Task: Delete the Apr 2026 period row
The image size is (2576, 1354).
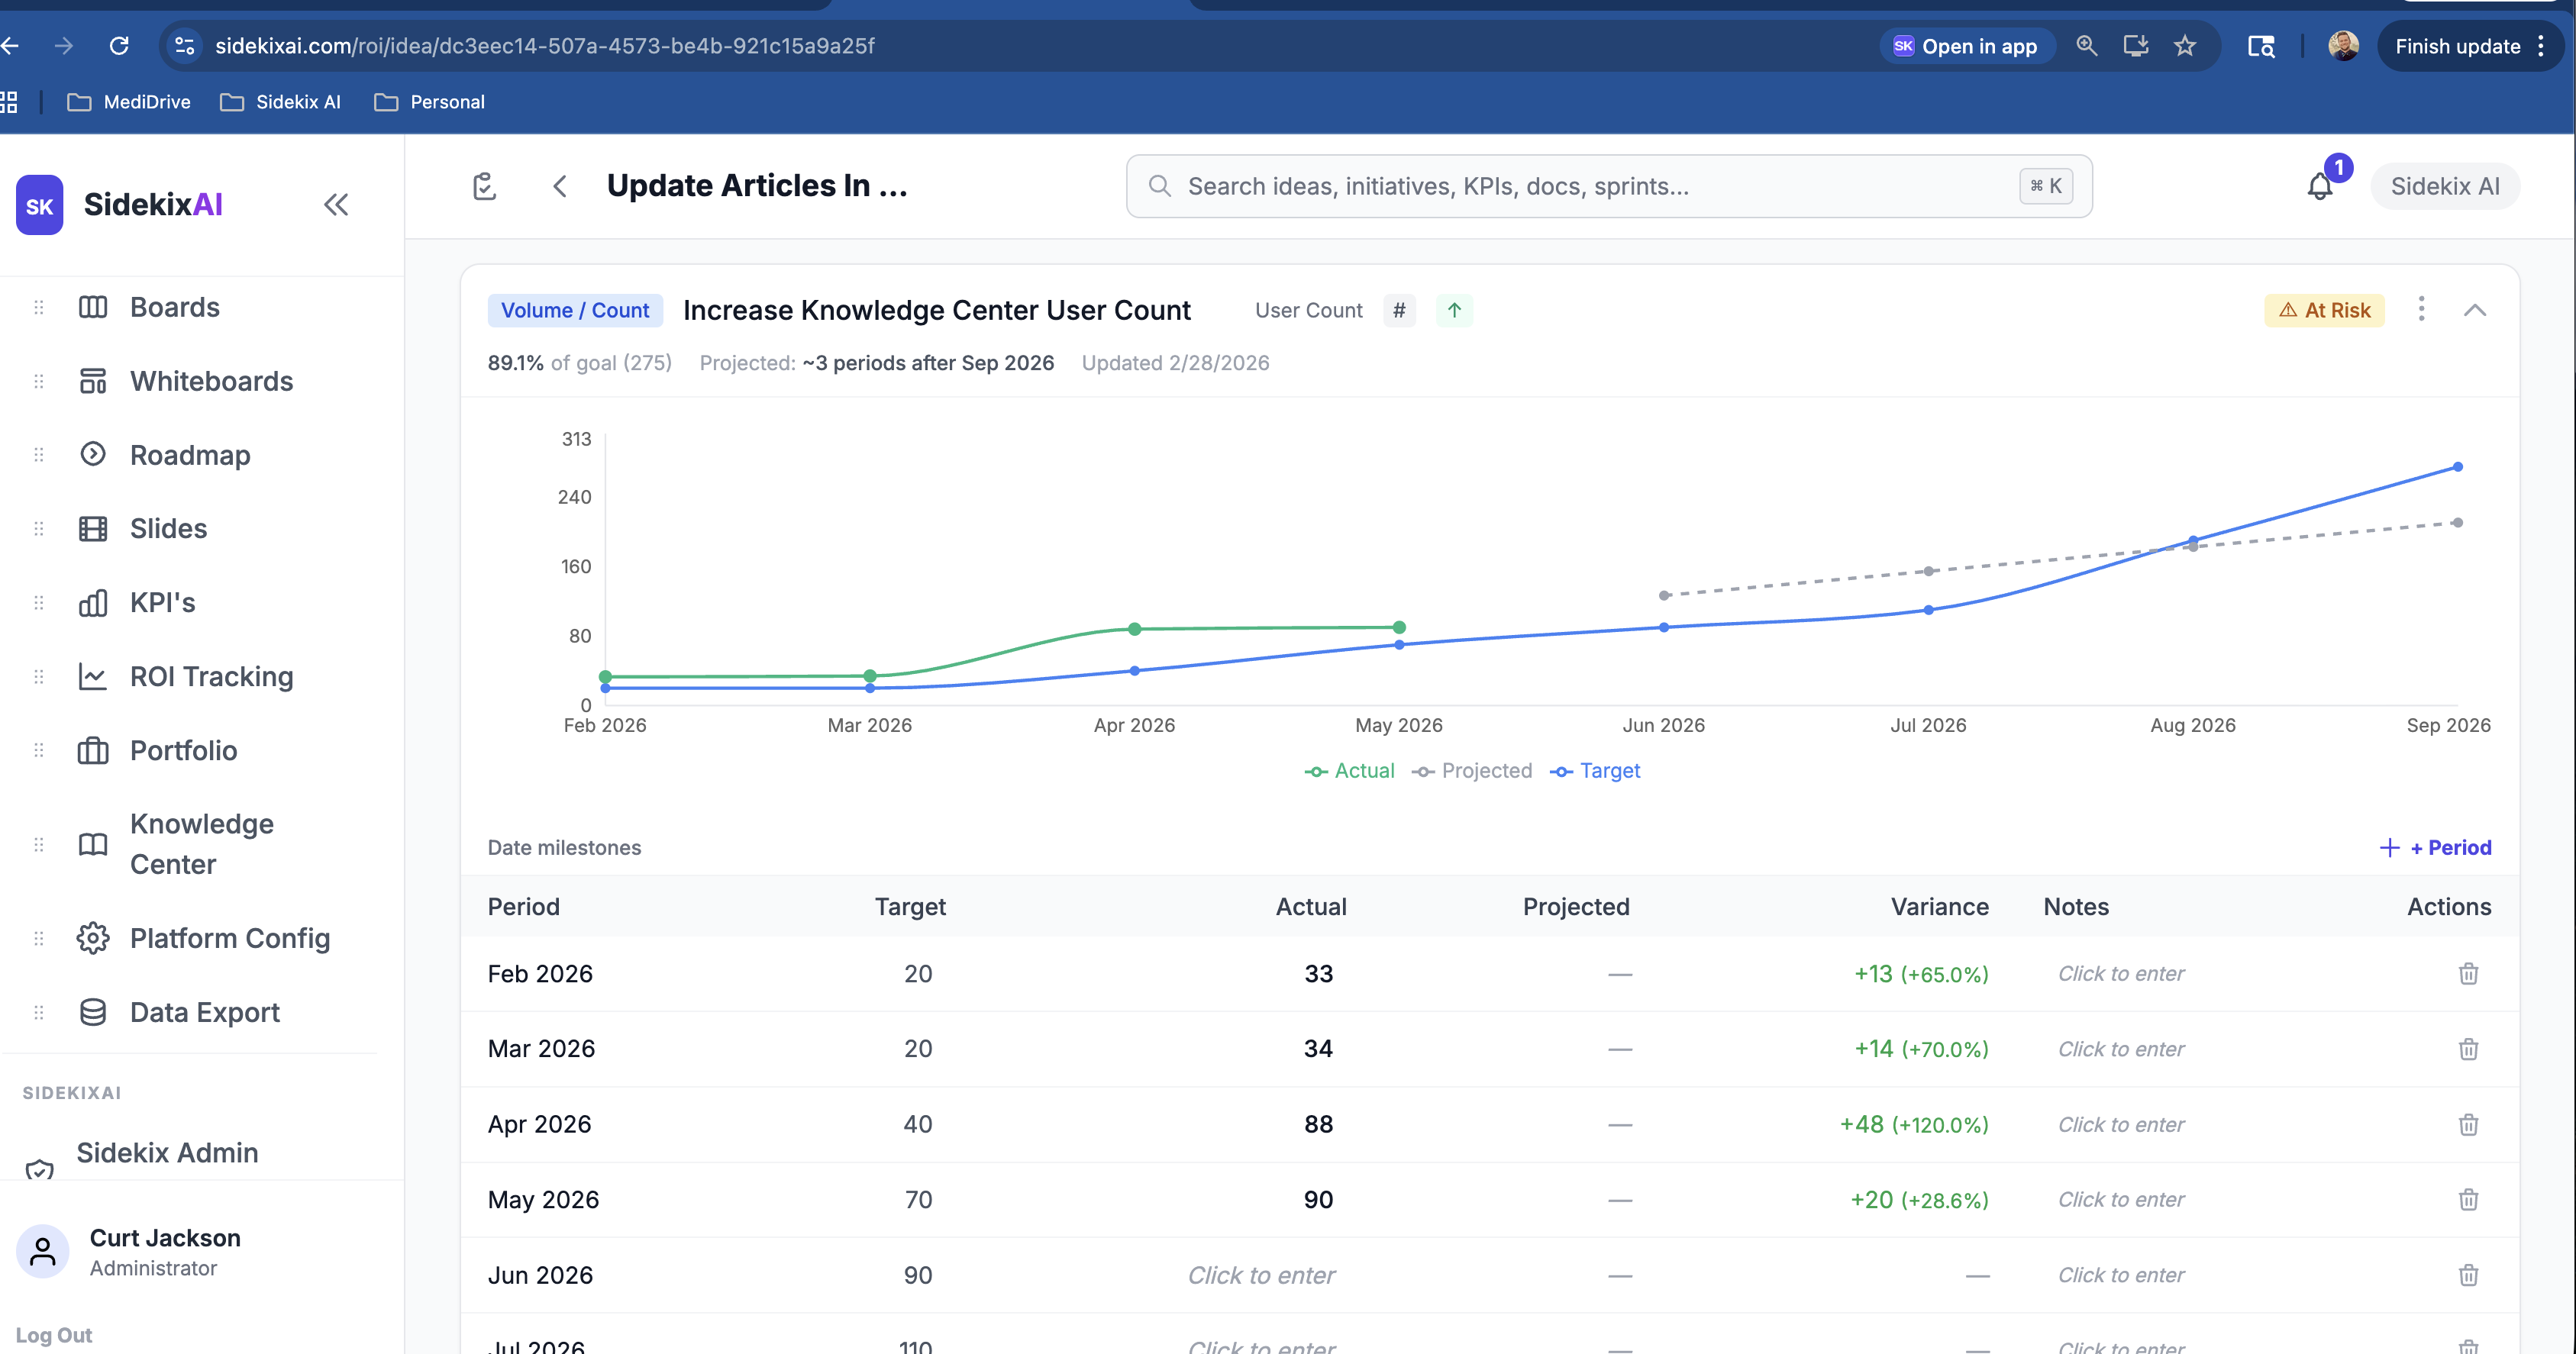Action: (2468, 1124)
